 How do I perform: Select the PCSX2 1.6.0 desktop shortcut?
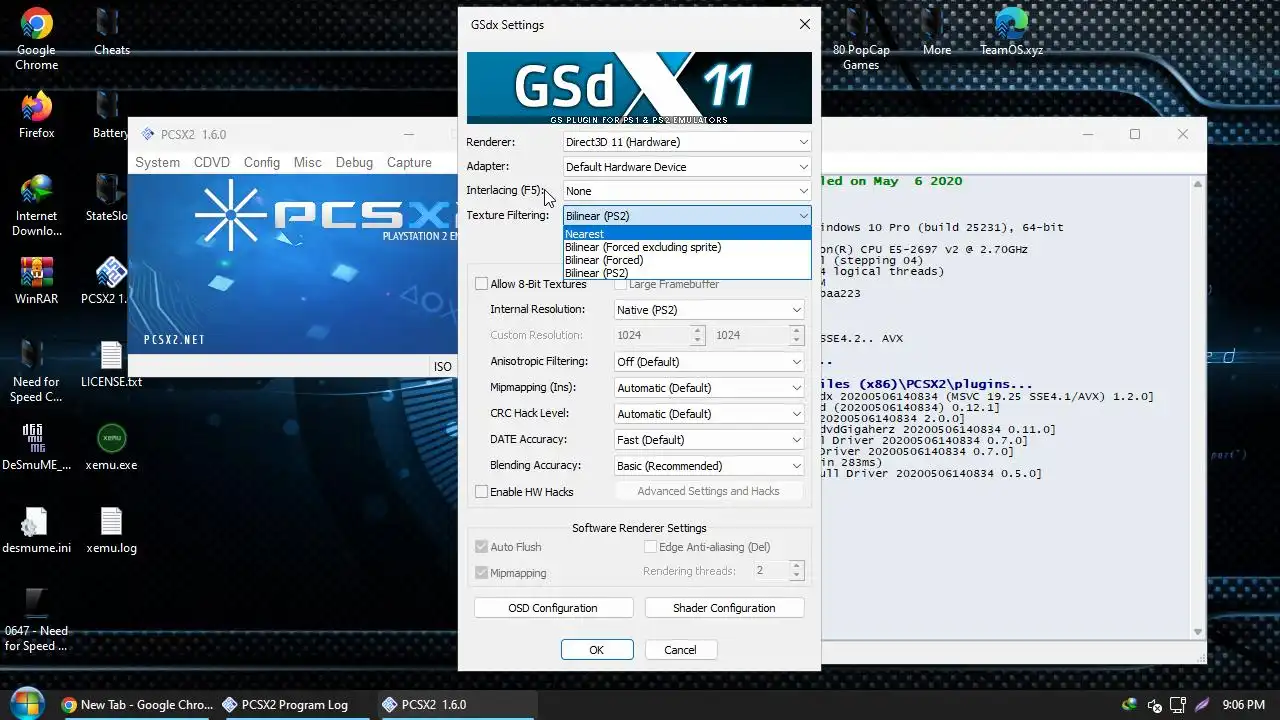tap(106, 281)
